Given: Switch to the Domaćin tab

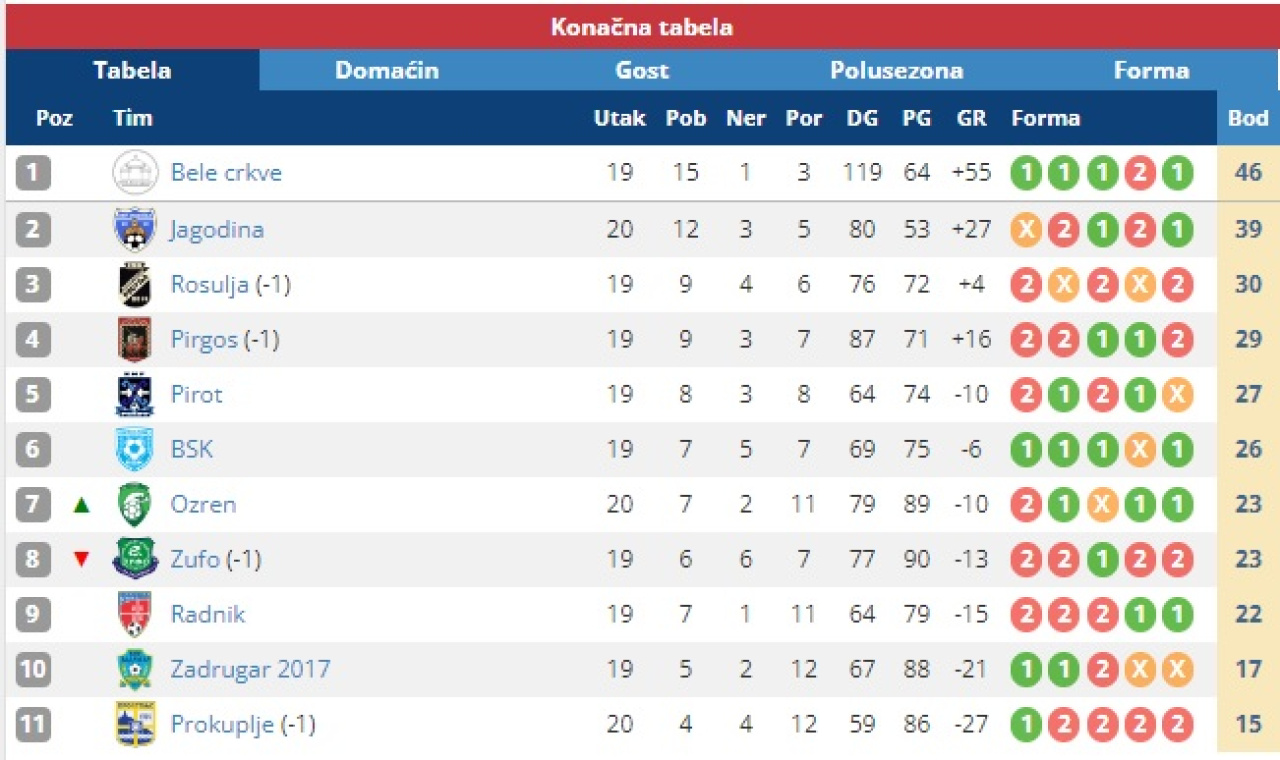Looking at the screenshot, I should coord(387,71).
